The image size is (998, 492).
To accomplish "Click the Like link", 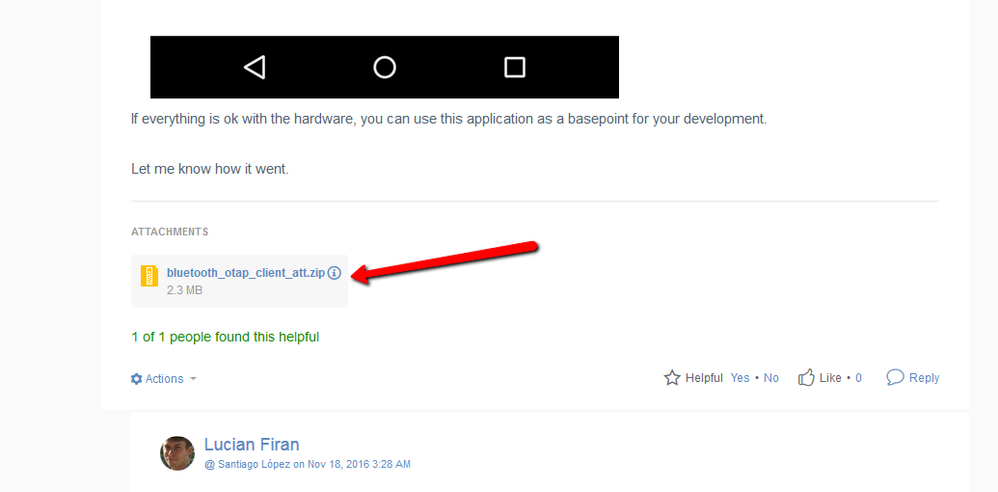I will pos(830,378).
